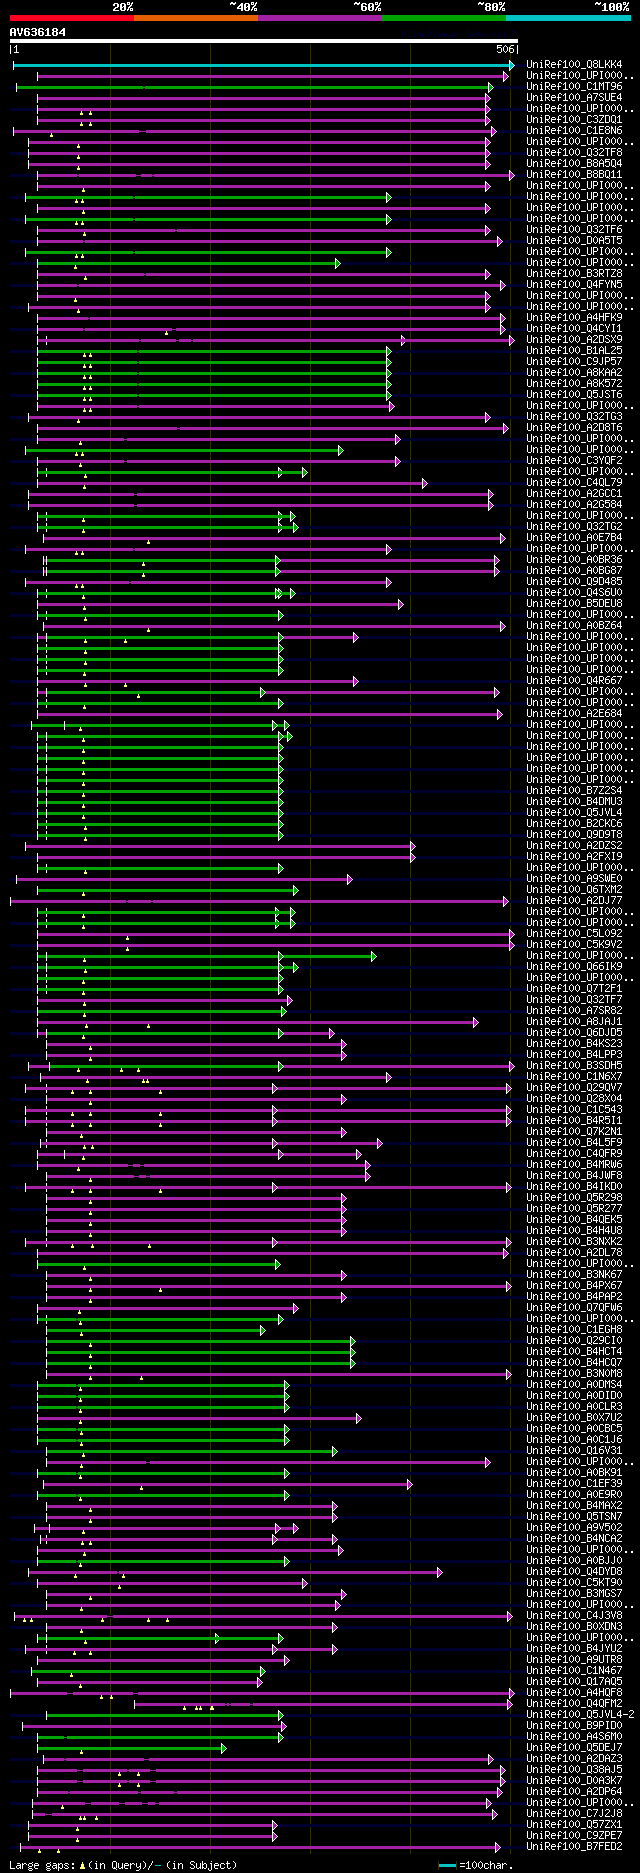Select the UniRef100_C4QL79 label

pos(574,483)
